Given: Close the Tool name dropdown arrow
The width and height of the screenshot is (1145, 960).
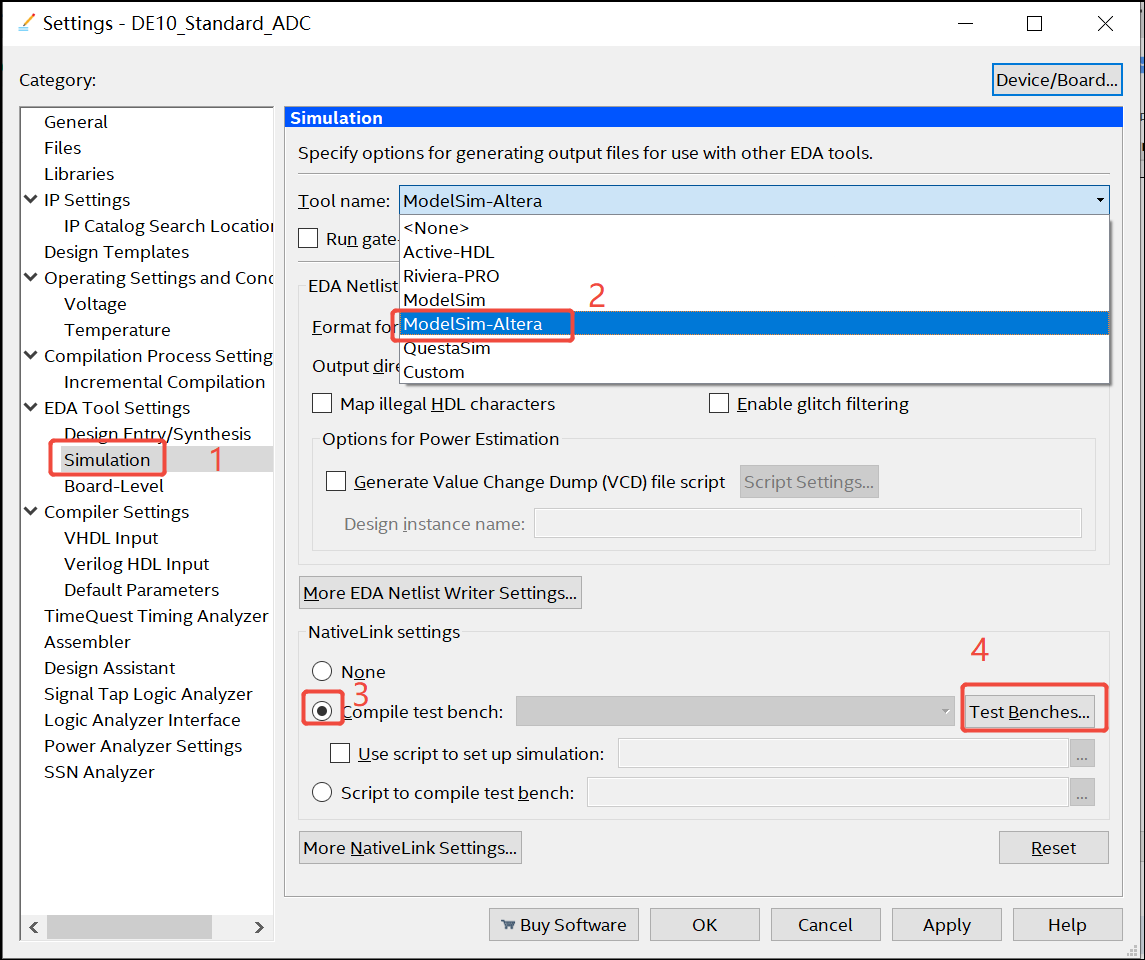Looking at the screenshot, I should point(1100,200).
